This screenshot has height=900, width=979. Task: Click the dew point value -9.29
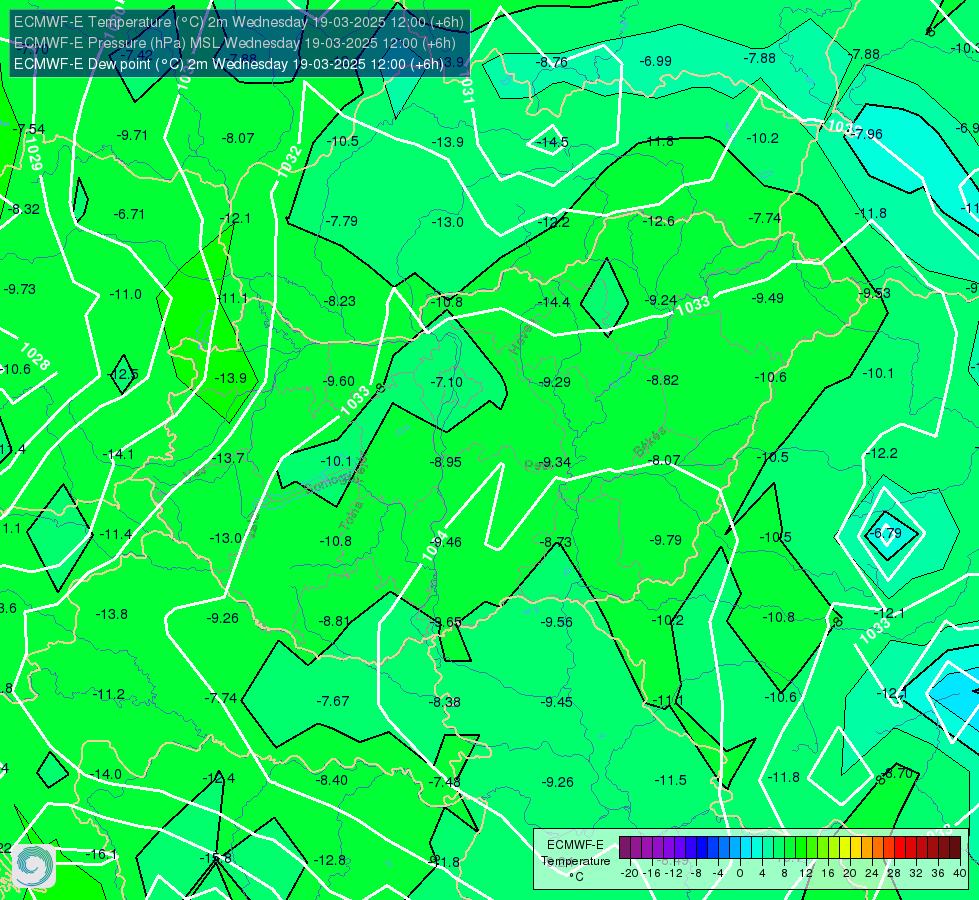(x=554, y=382)
